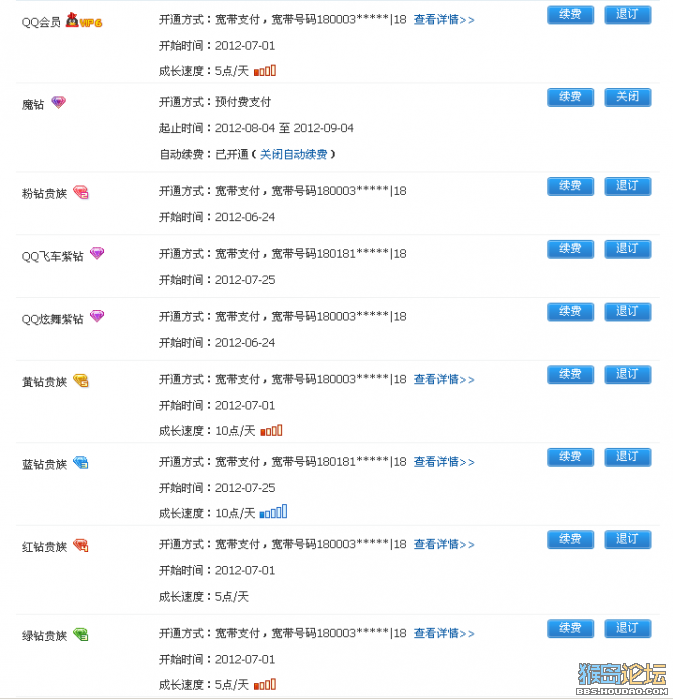The width and height of the screenshot is (673, 700).
Task: Click QQ飞车紫钻 start date 2012-07-25
Action: (245, 280)
